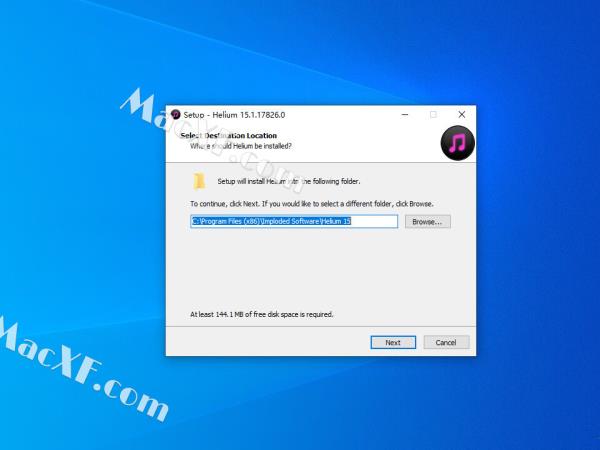Cancel the Helium setup
The width and height of the screenshot is (600, 450).
(446, 342)
